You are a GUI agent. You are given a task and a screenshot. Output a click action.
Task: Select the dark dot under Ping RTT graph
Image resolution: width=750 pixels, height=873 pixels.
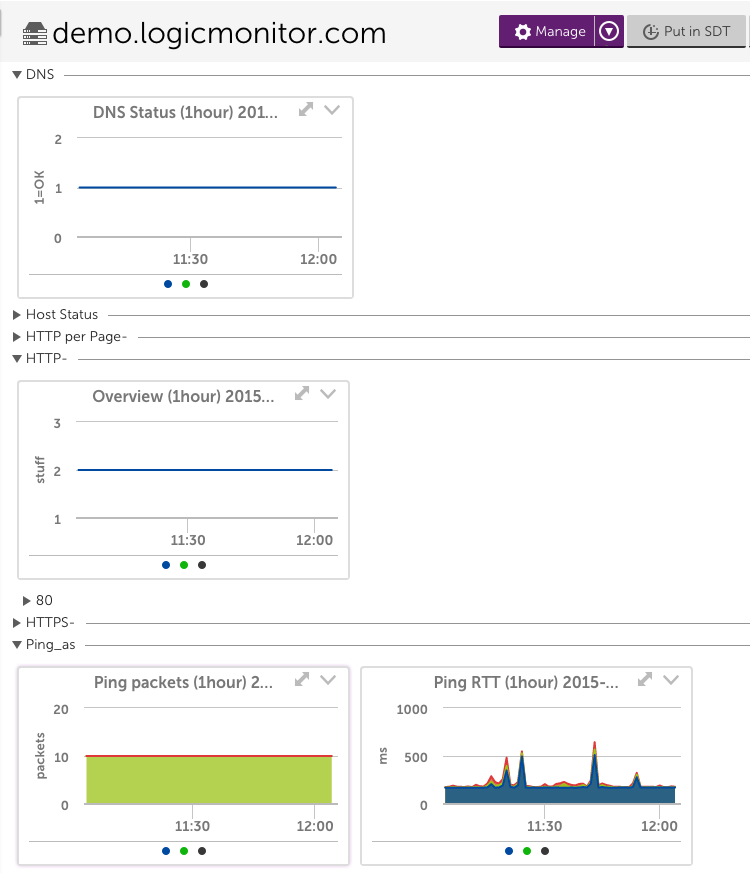pyautogui.click(x=545, y=851)
